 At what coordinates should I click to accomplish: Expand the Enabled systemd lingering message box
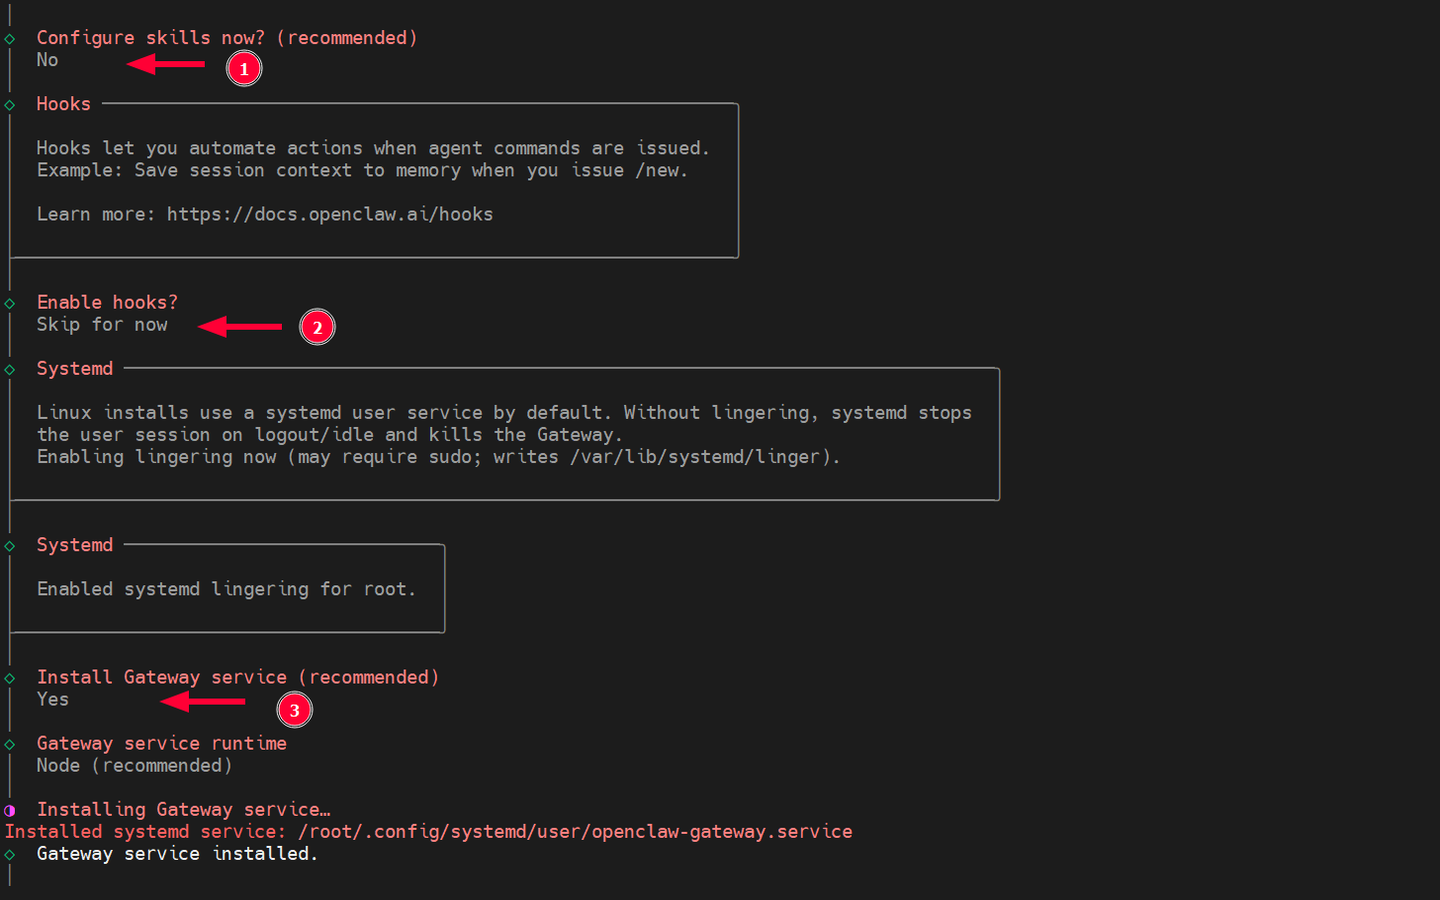(227, 588)
